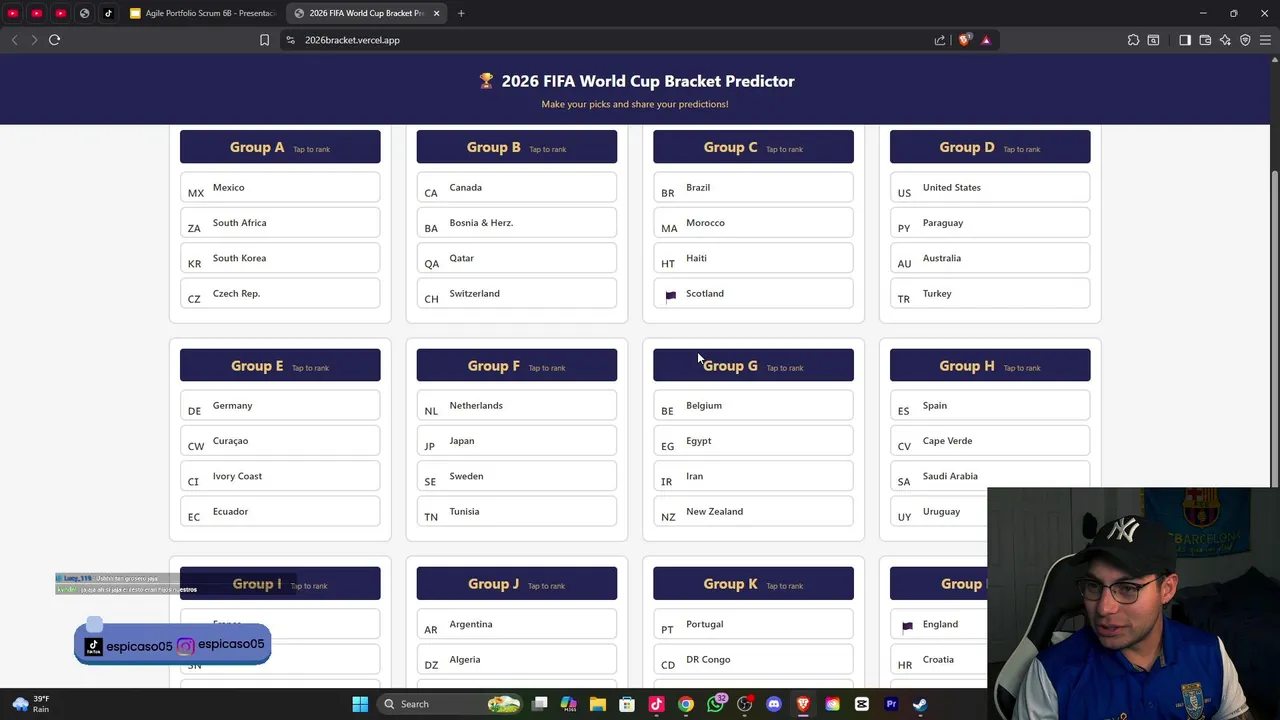Open Adobe Premiere Pro from the taskbar
1280x720 pixels.
click(891, 704)
